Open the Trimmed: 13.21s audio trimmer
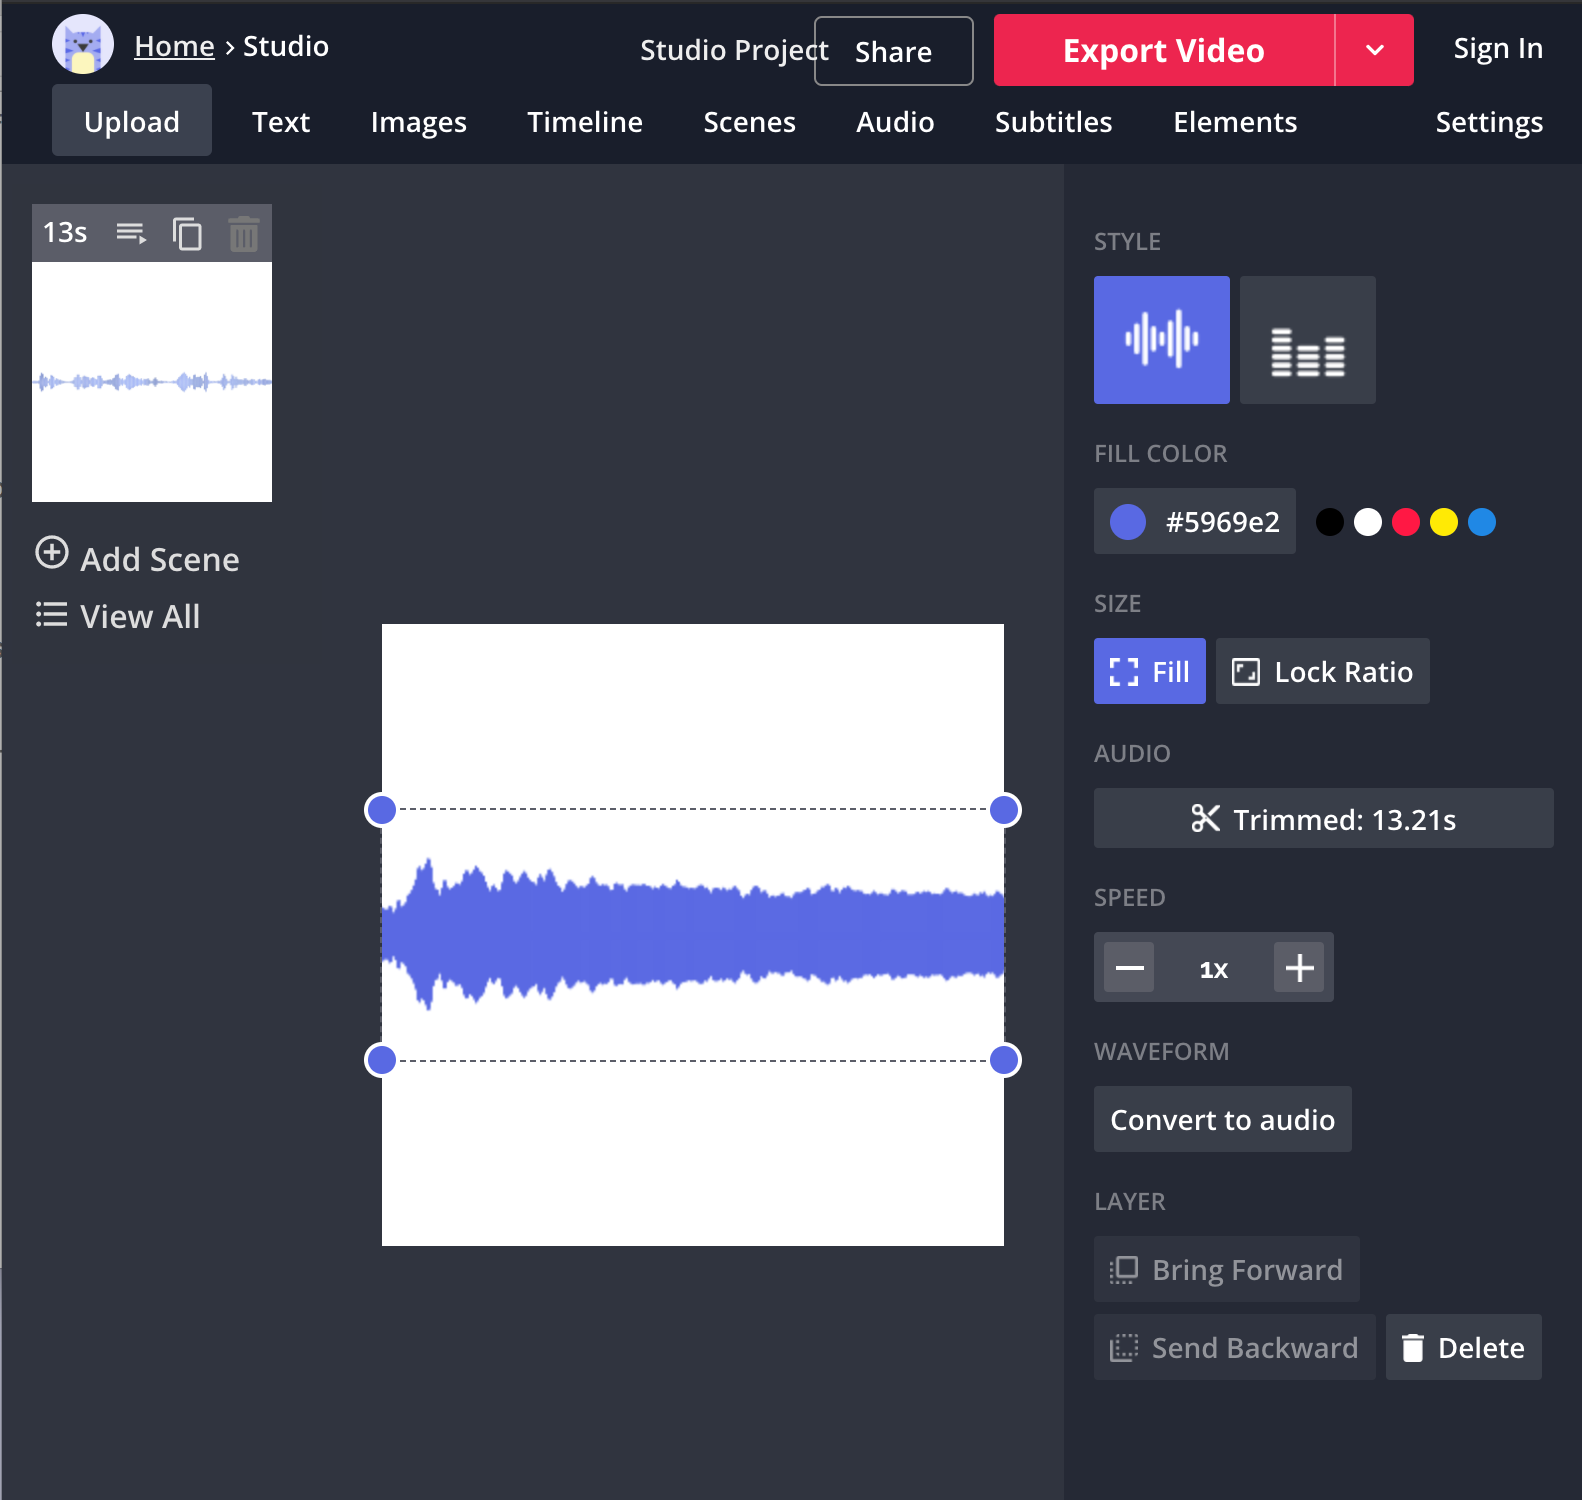This screenshot has height=1500, width=1582. 1322,819
